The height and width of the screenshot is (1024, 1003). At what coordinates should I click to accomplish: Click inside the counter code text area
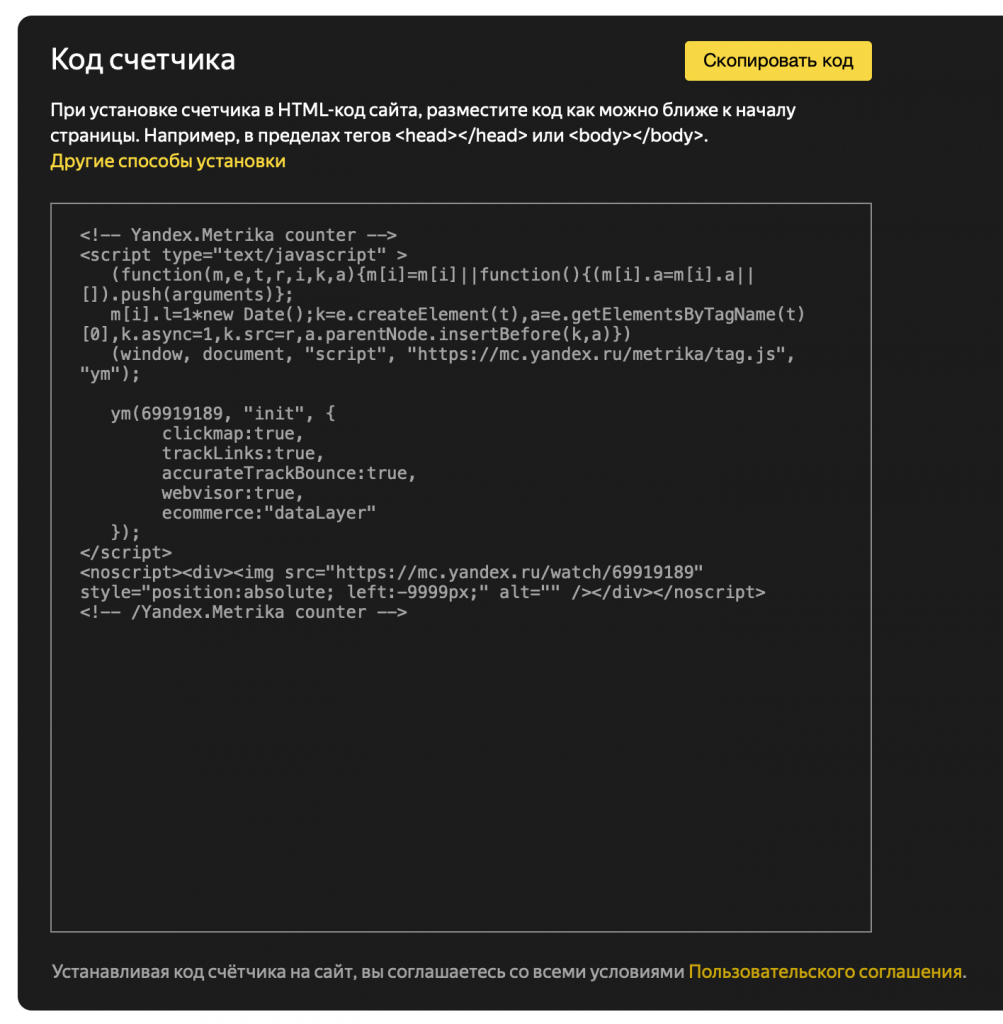tap(461, 567)
